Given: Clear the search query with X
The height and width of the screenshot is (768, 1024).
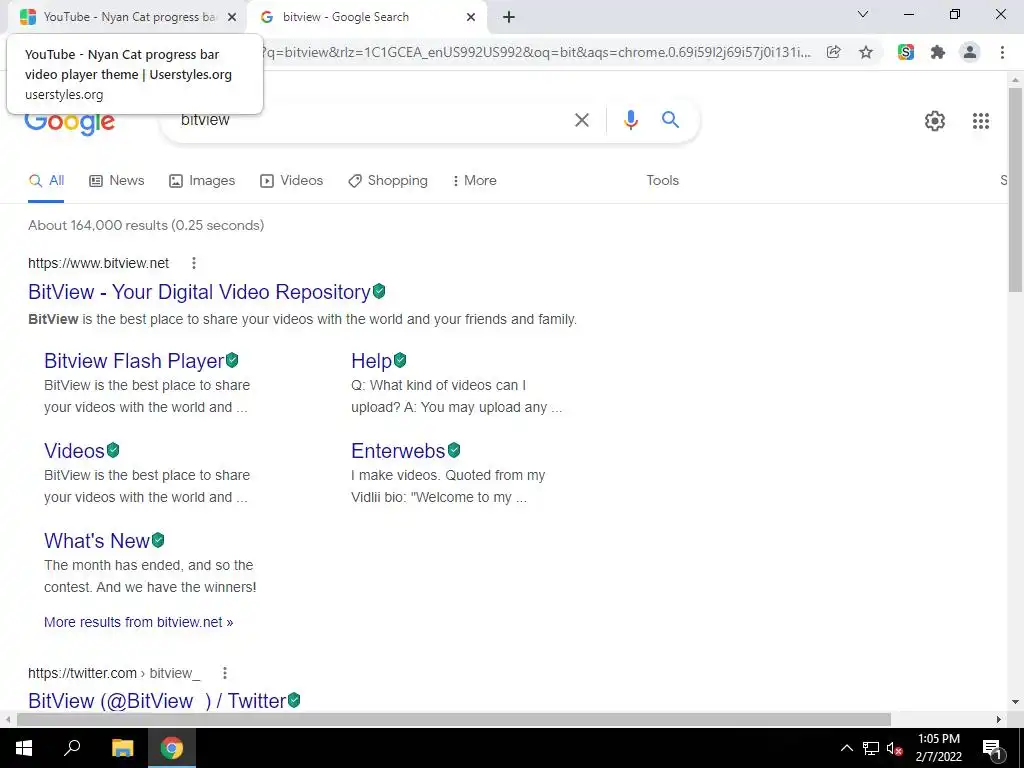Looking at the screenshot, I should click(582, 120).
